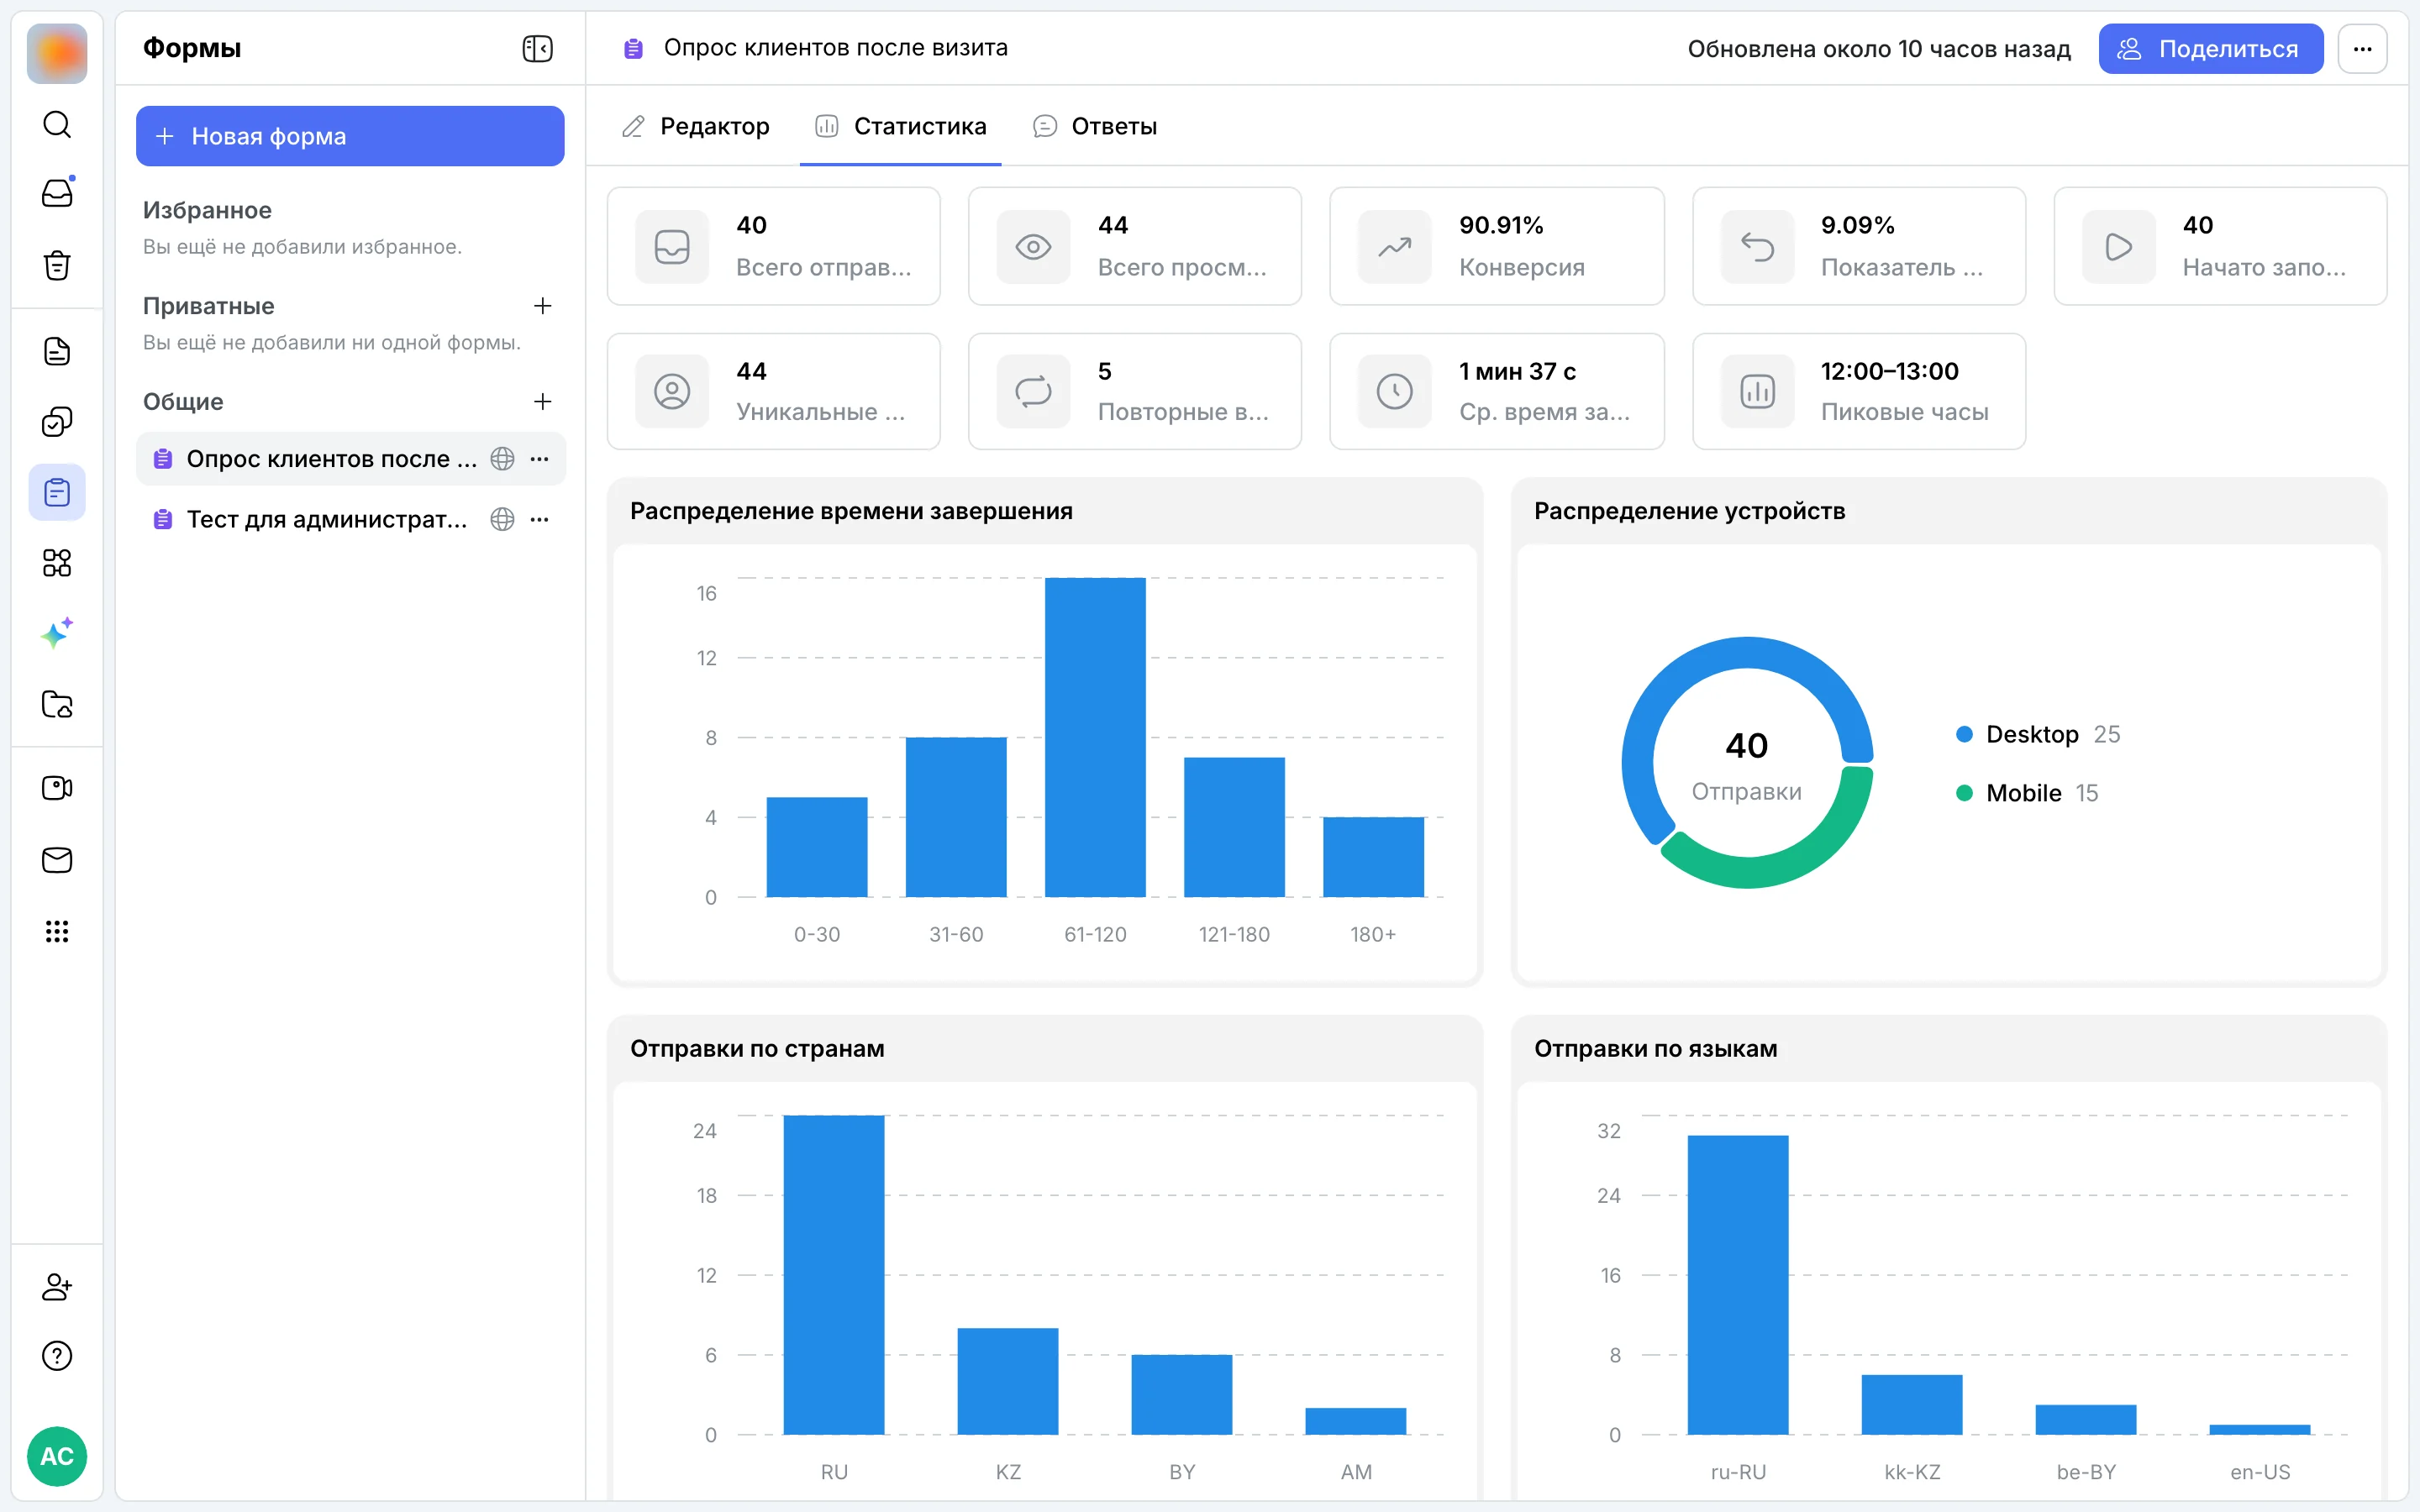Click the 61-120 bar in completion time chart
Viewport: 2420px width, 1512px height.
pyautogui.click(x=1095, y=737)
